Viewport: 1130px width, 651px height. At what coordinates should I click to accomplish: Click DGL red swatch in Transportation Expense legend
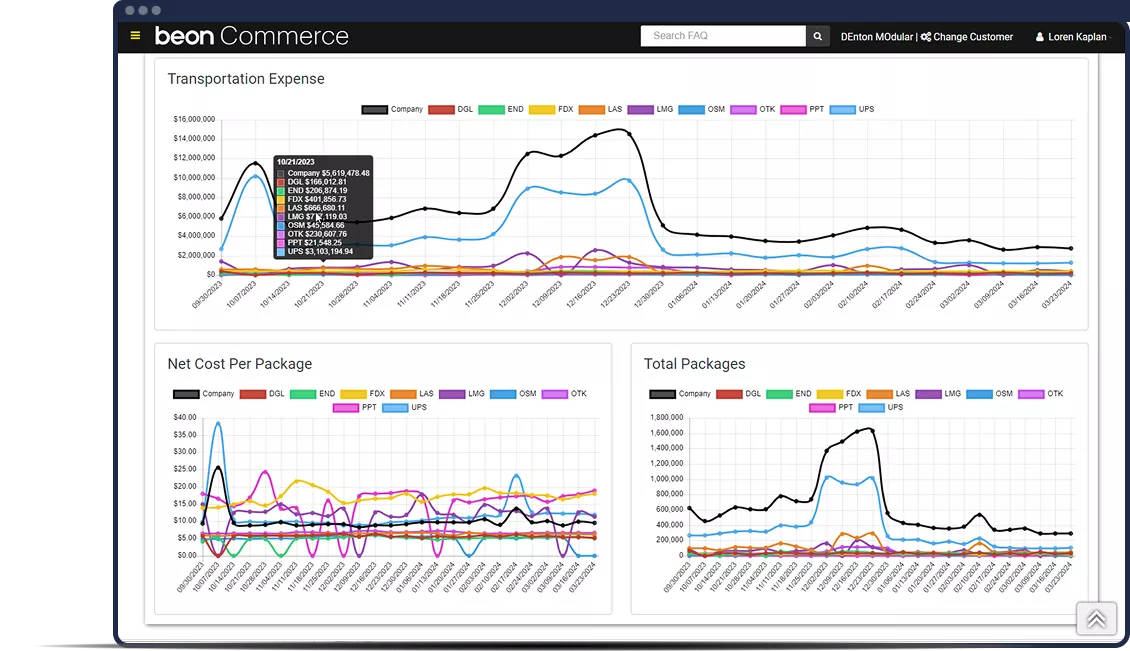coord(441,109)
